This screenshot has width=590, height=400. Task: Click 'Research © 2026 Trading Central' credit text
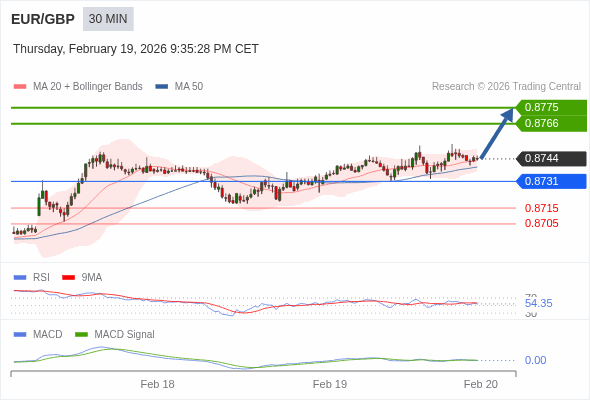506,87
